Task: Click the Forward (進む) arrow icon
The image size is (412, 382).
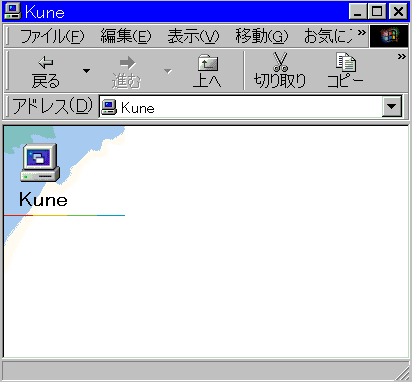Action: (x=127, y=62)
